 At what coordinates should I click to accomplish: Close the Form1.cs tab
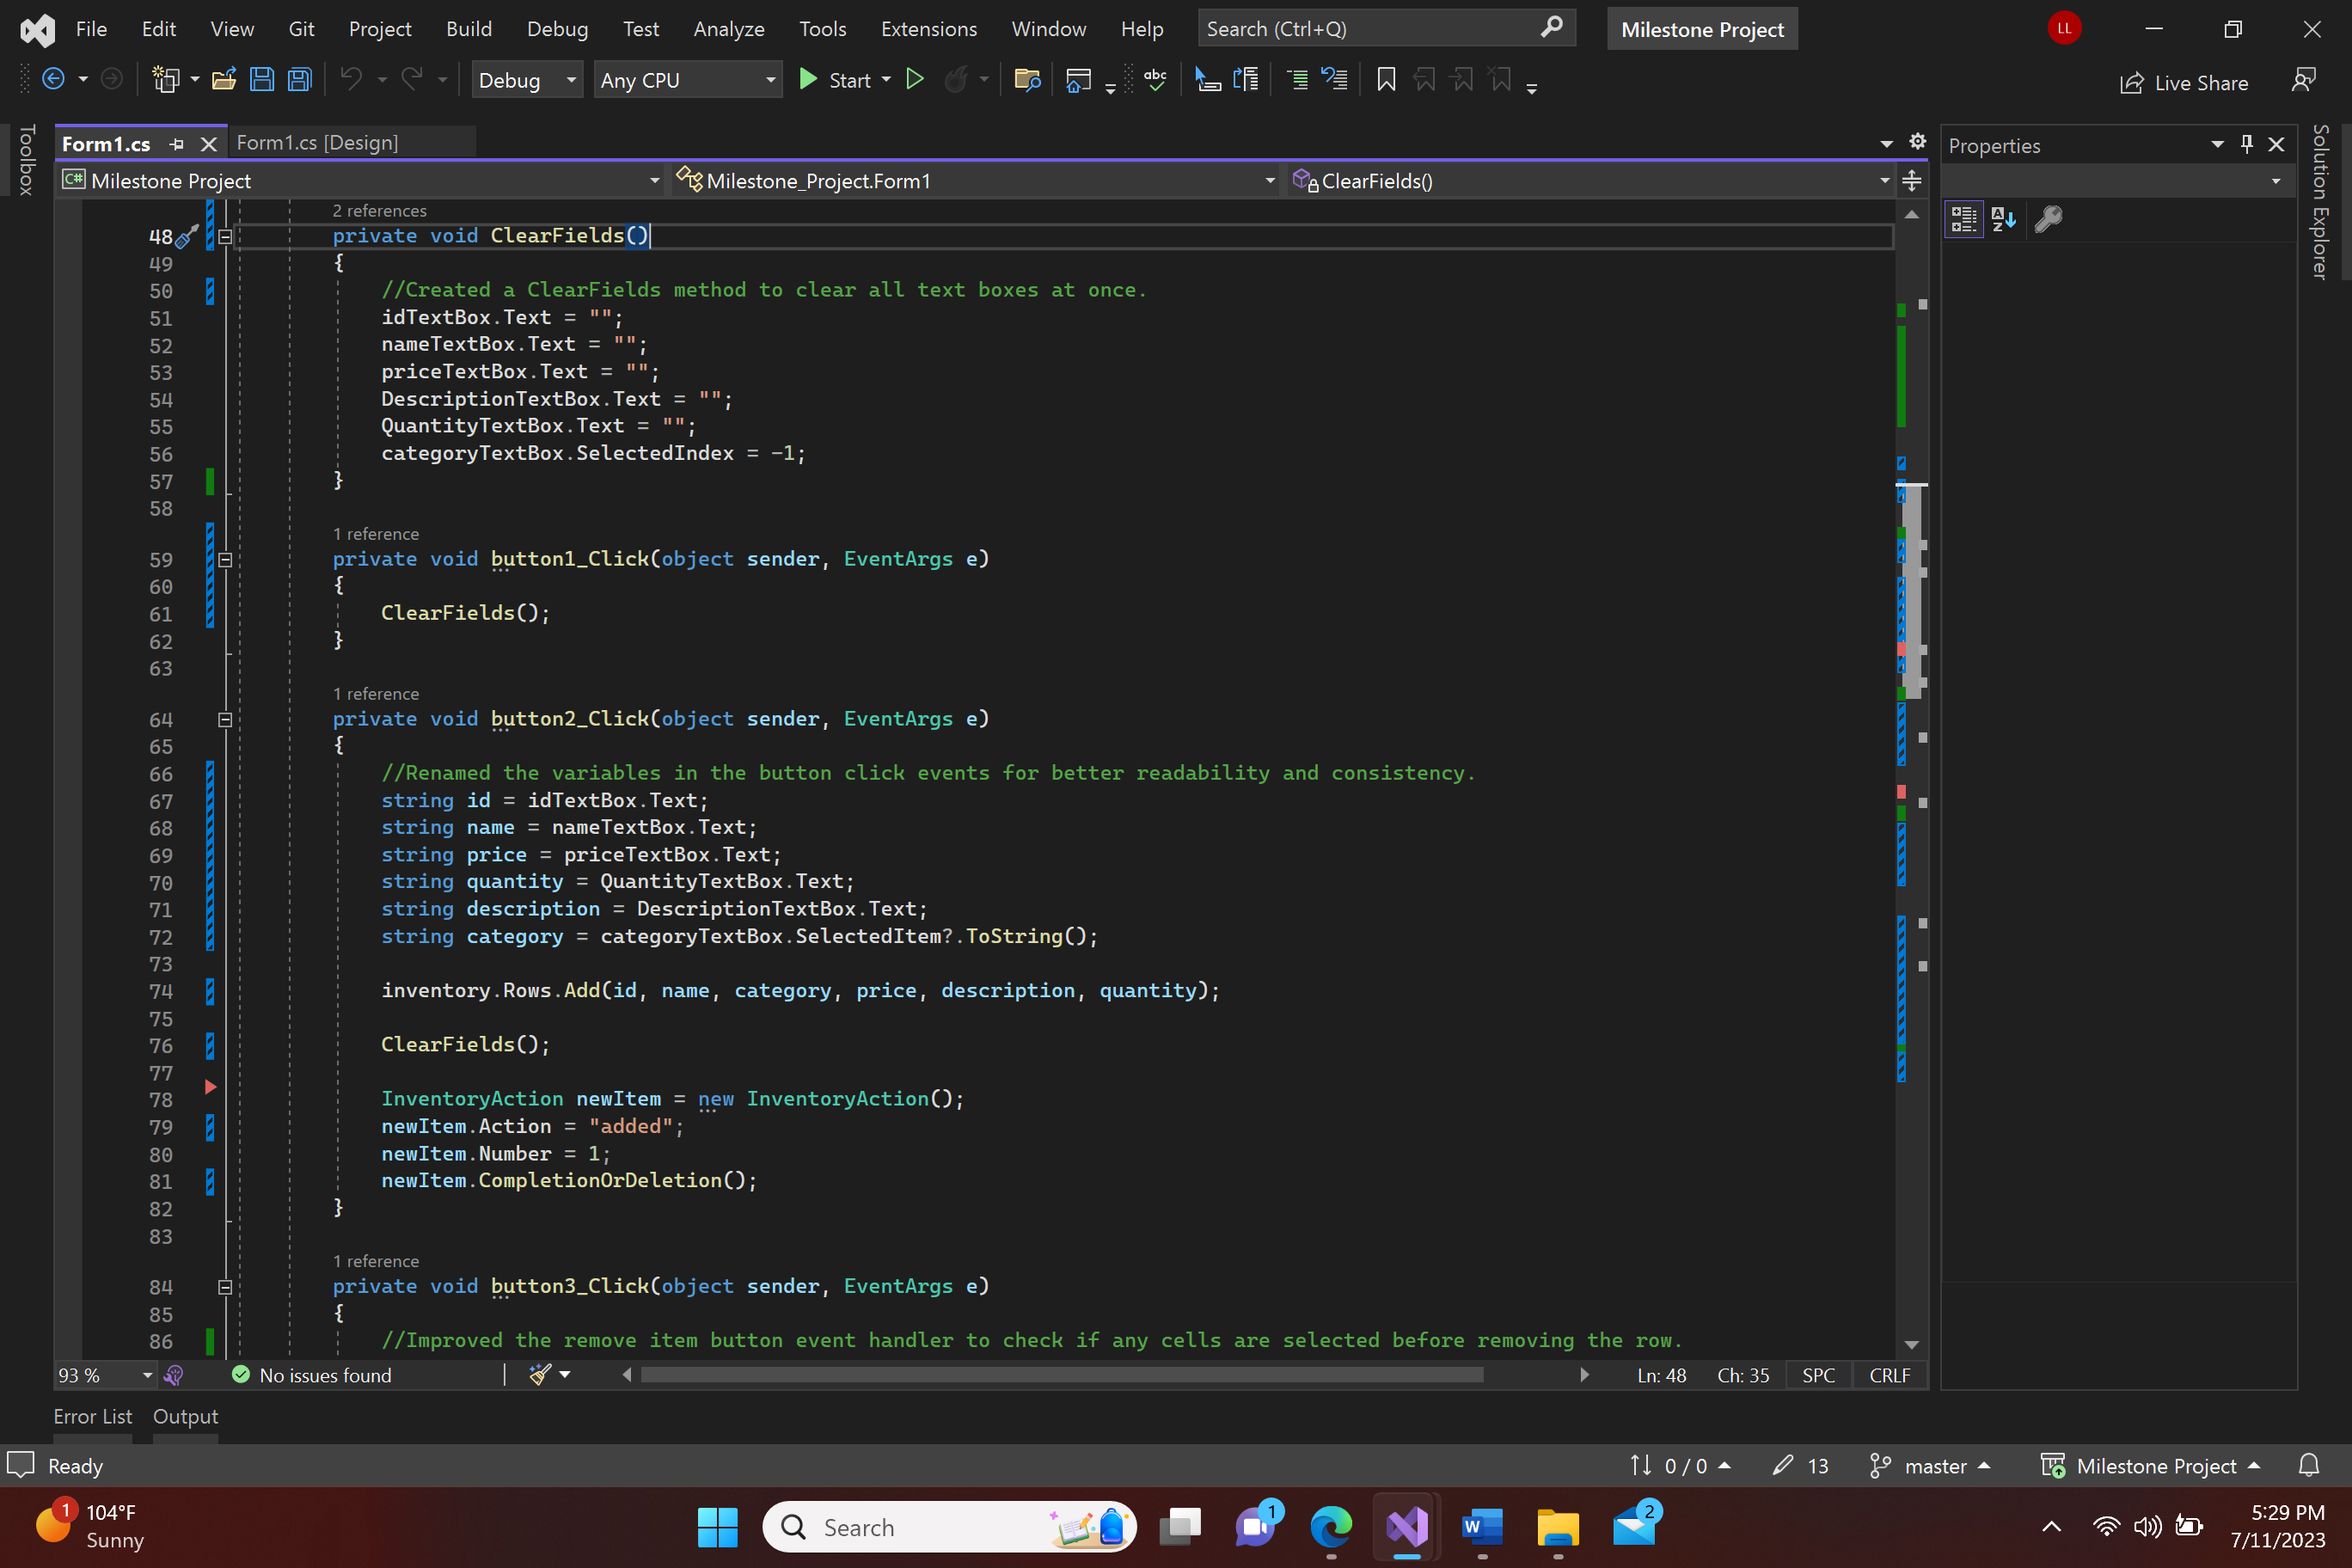[208, 144]
